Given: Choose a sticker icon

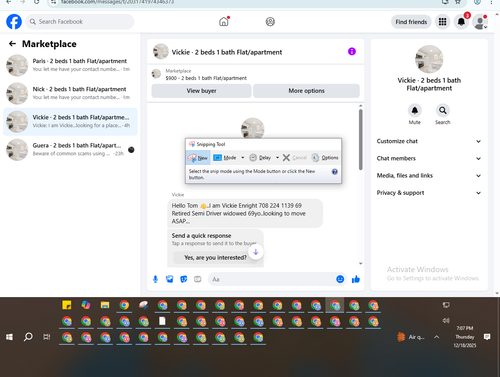Looking at the screenshot, I should click(184, 279).
